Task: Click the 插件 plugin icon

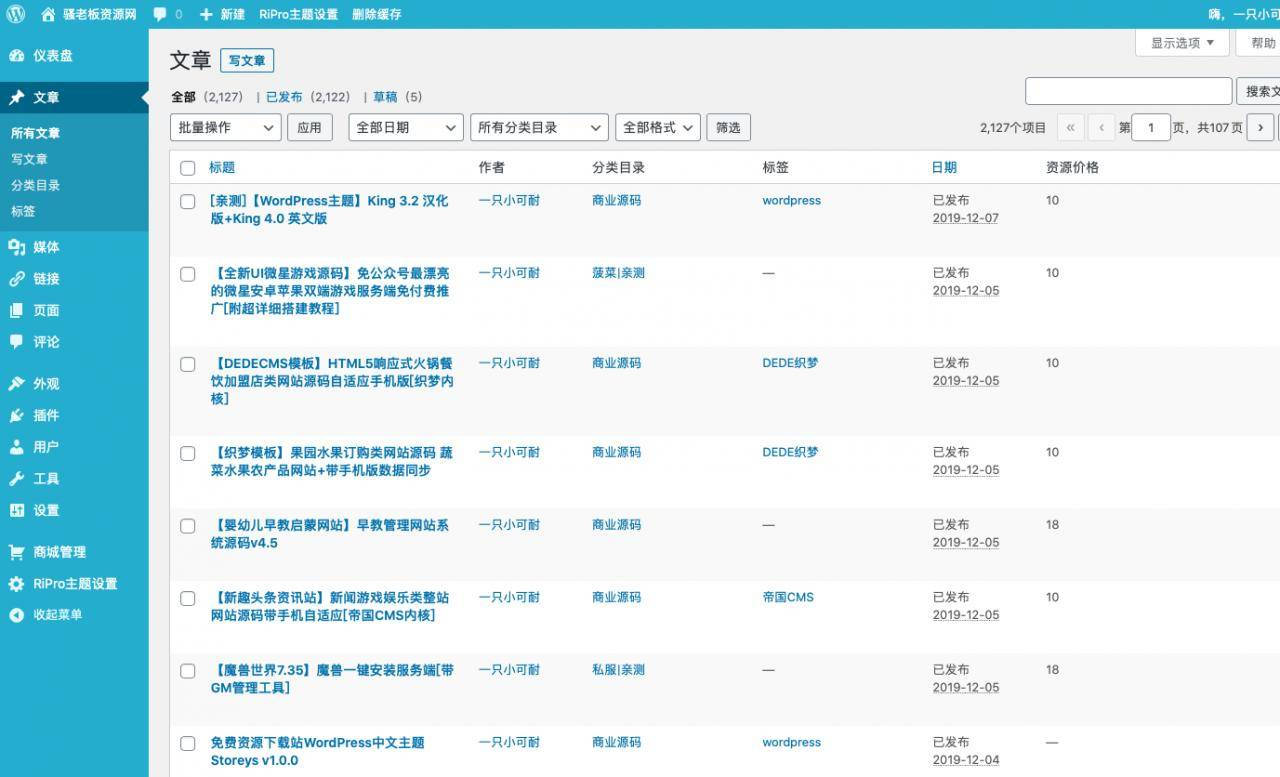Action: [x=17, y=415]
